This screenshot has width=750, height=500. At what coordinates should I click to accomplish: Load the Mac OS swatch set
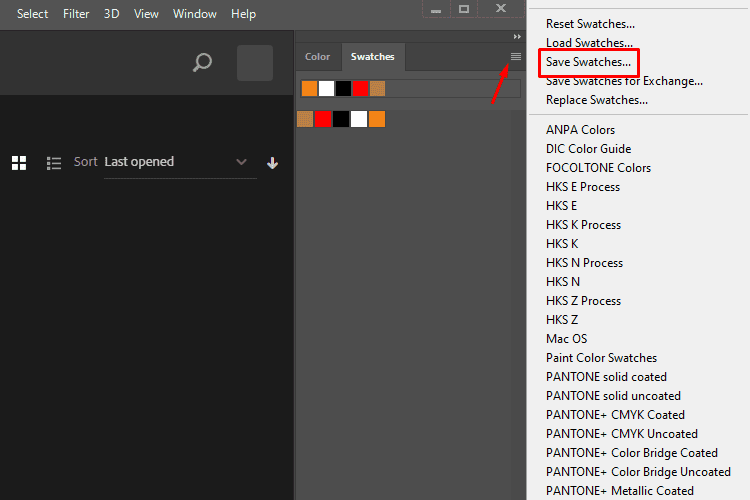coord(566,339)
